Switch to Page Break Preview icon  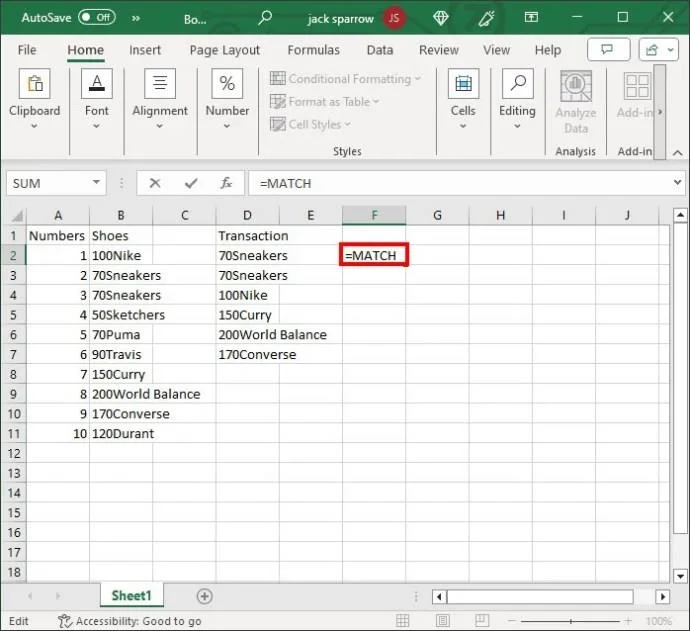(482, 621)
